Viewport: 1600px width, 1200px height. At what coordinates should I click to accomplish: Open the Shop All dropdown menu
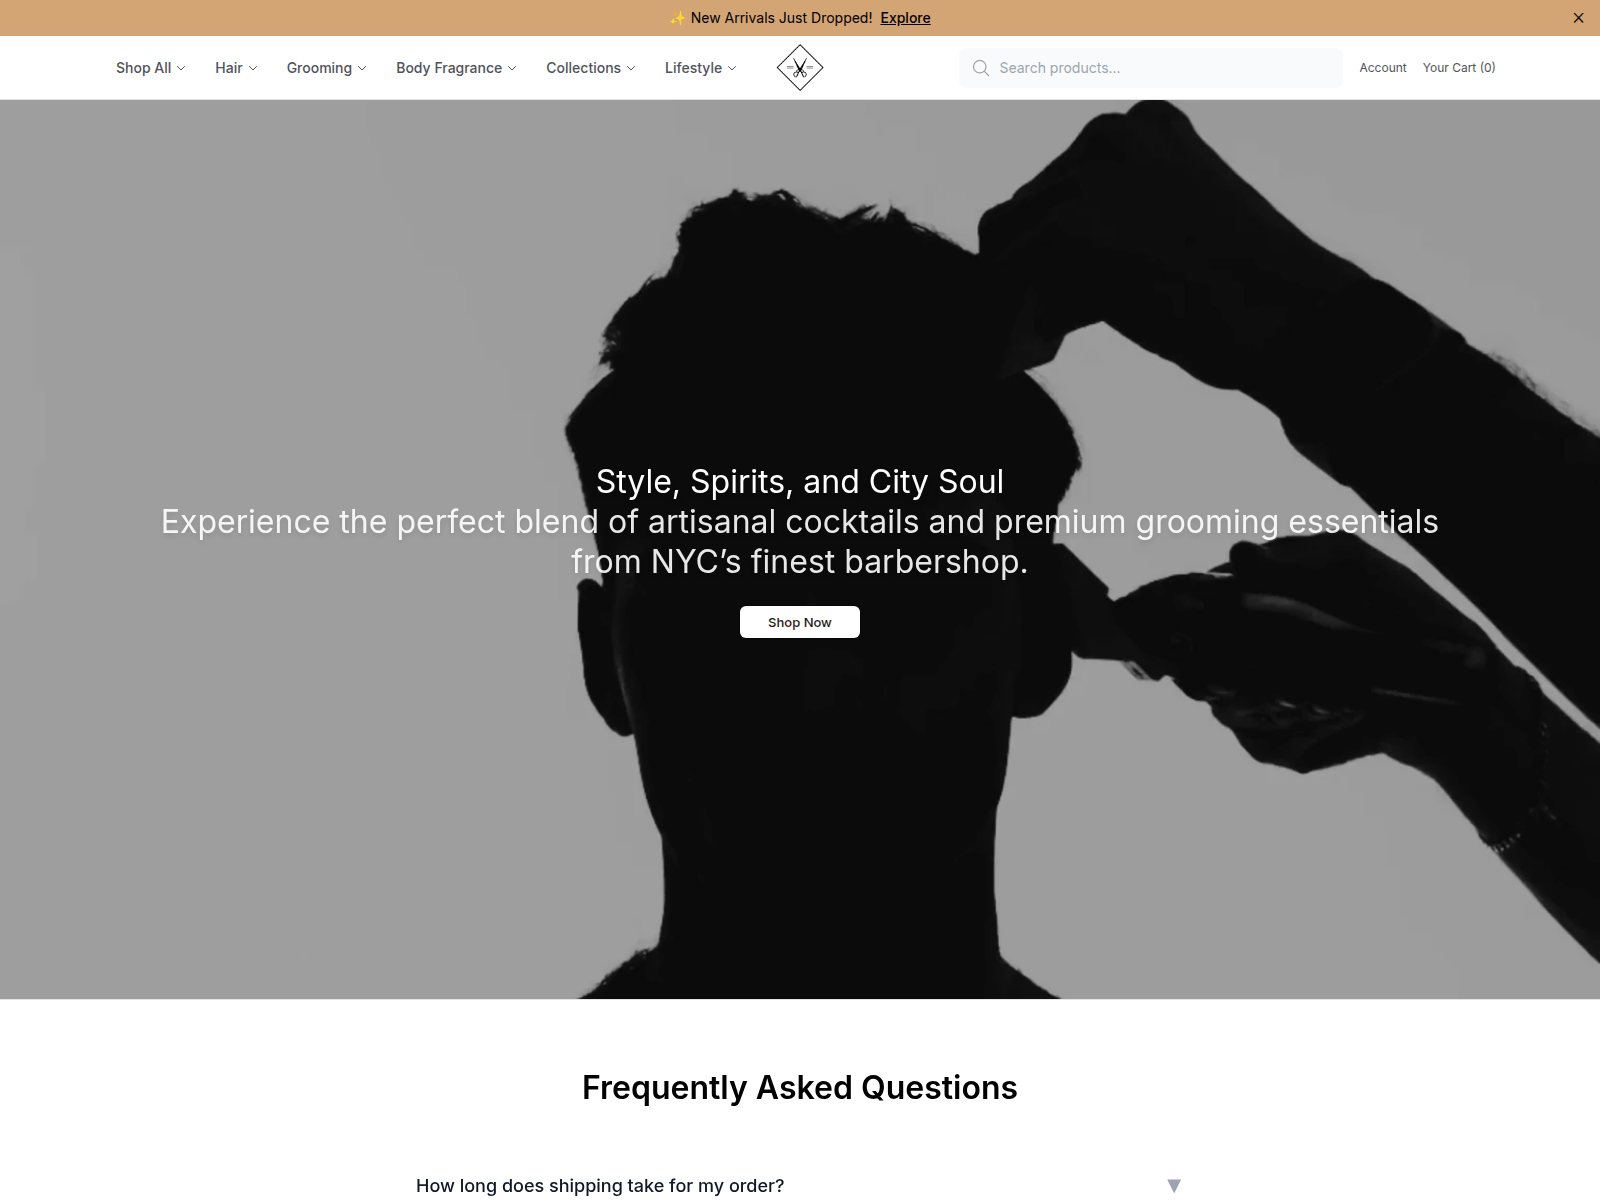click(x=151, y=68)
